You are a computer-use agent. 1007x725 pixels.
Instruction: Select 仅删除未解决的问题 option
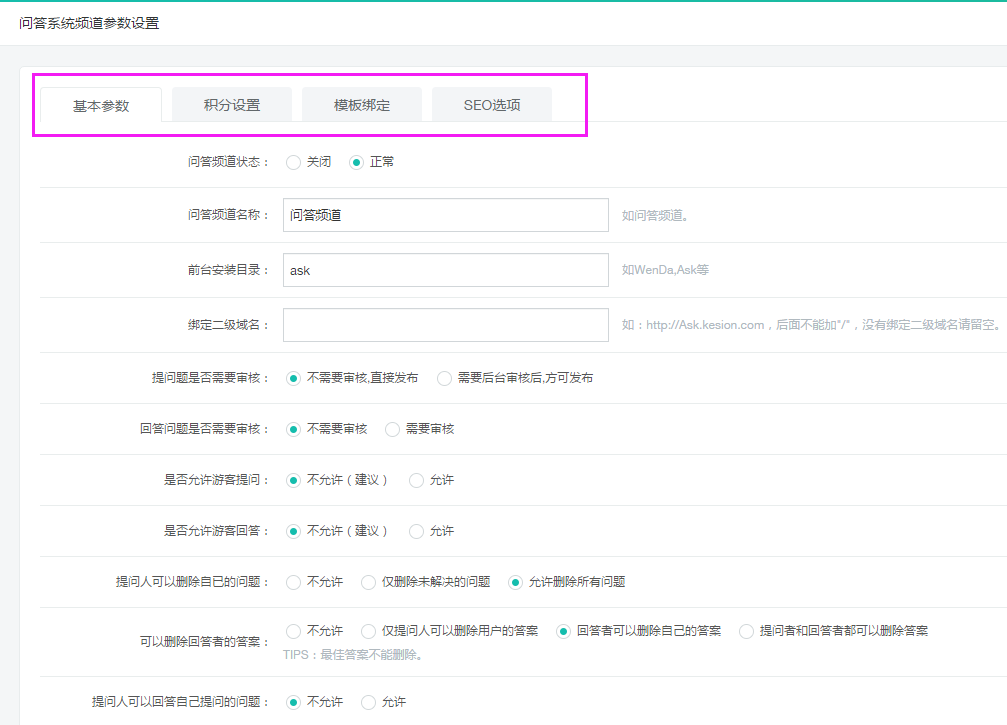tap(369, 582)
